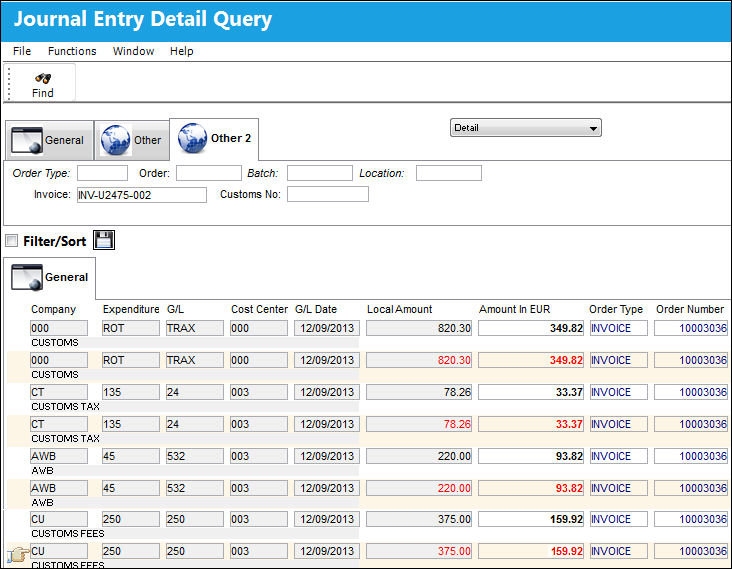The height and width of the screenshot is (569, 732).
Task: Click the Invoice field containing INV-U2475-002
Action: pos(141,195)
